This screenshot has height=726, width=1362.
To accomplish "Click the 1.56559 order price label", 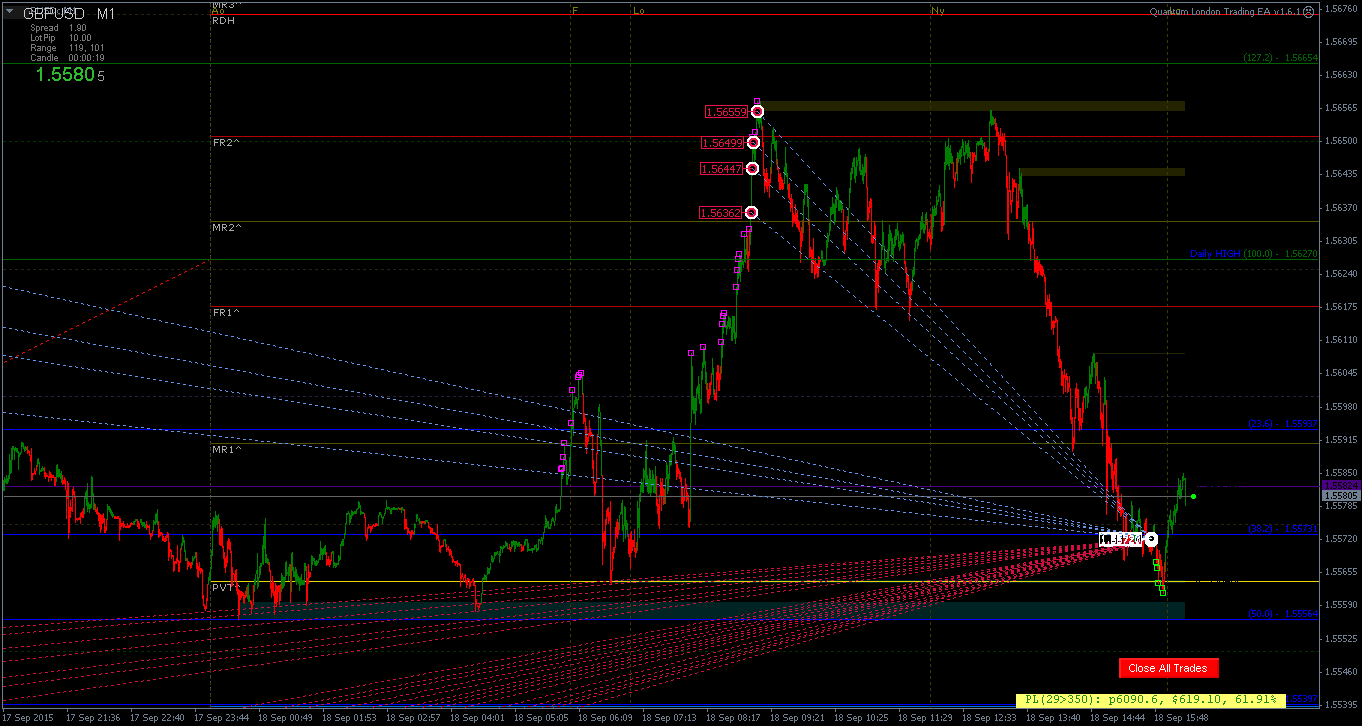I will [x=726, y=112].
